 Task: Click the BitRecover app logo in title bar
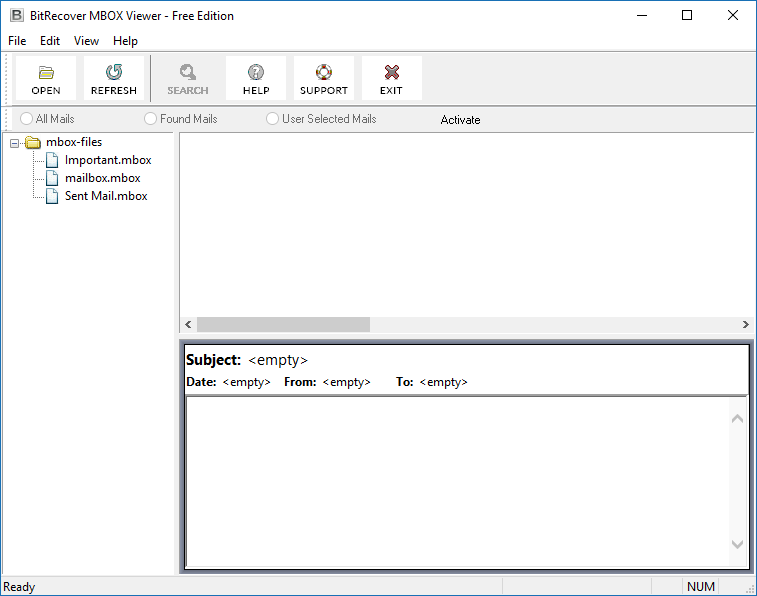16,15
